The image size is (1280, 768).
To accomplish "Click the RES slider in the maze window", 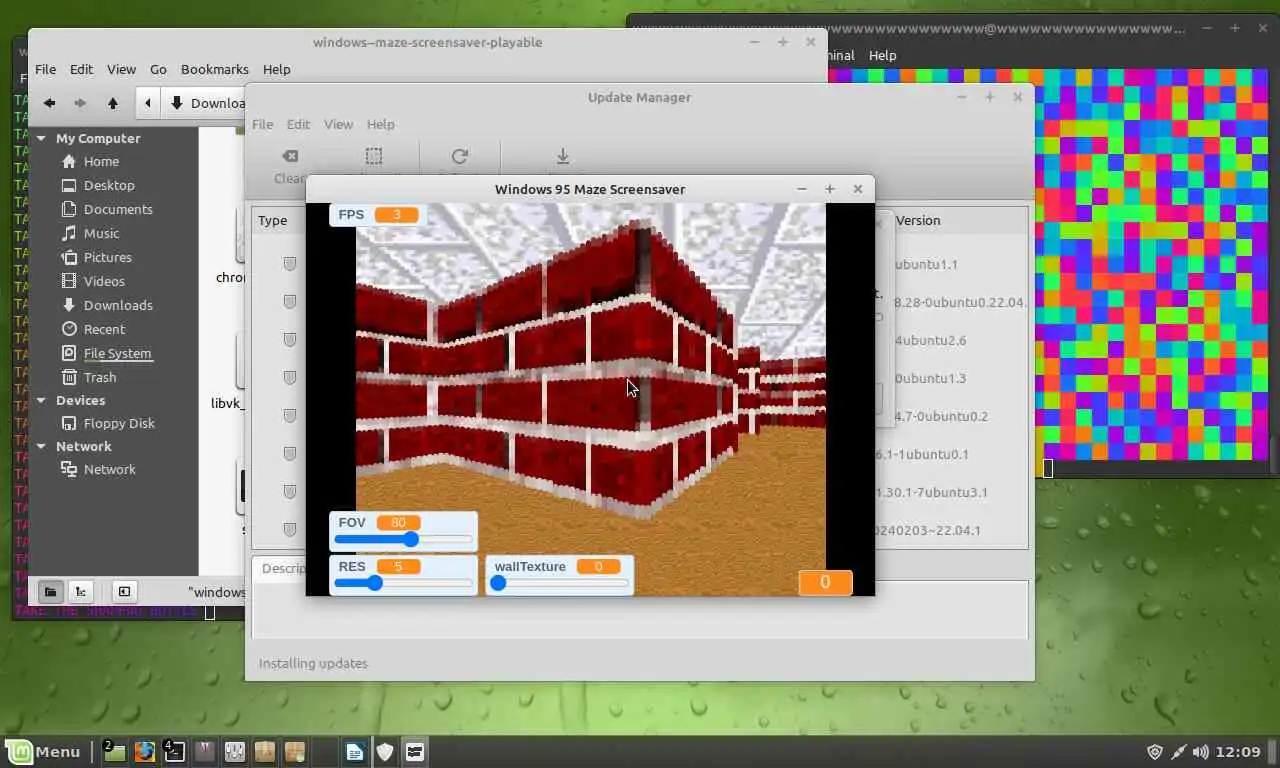I will click(403, 583).
